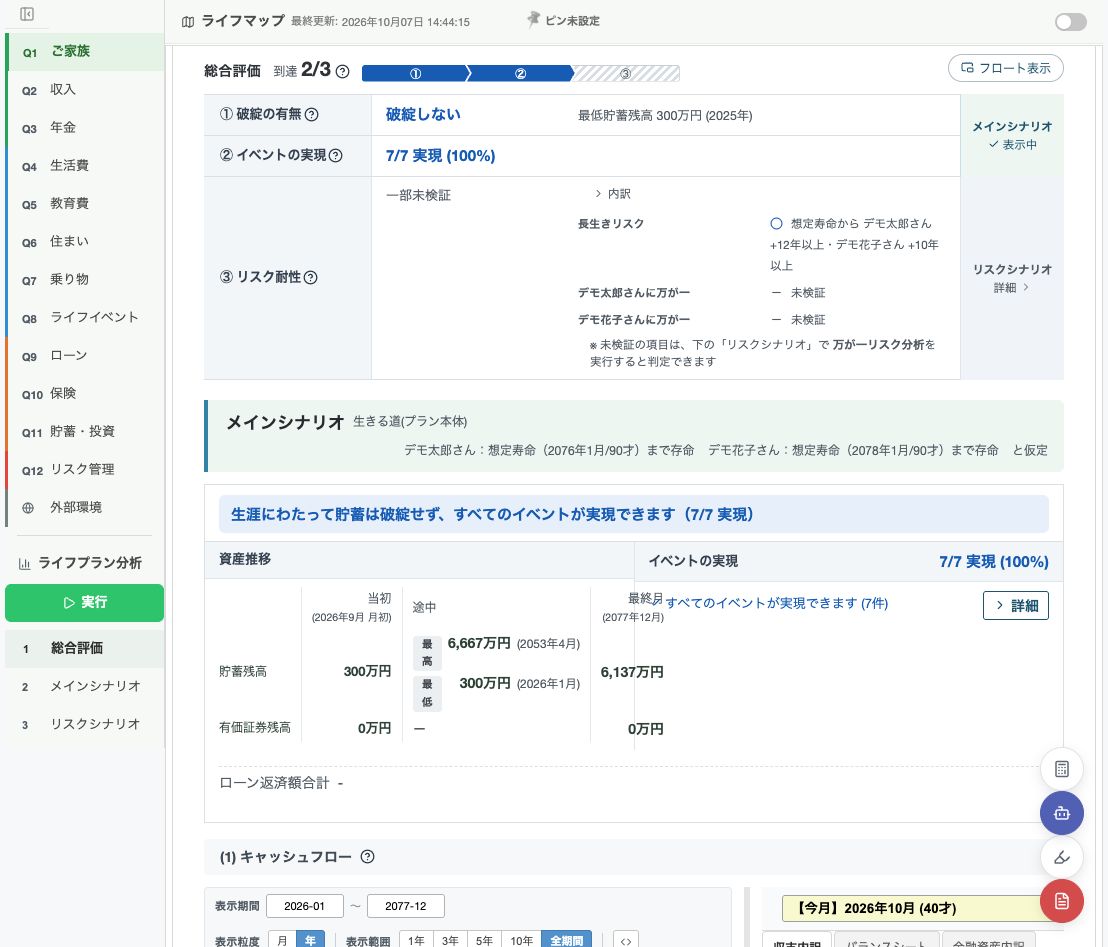
Task: Click the ライフプラン分析 chart icon
Action: click(x=24, y=563)
